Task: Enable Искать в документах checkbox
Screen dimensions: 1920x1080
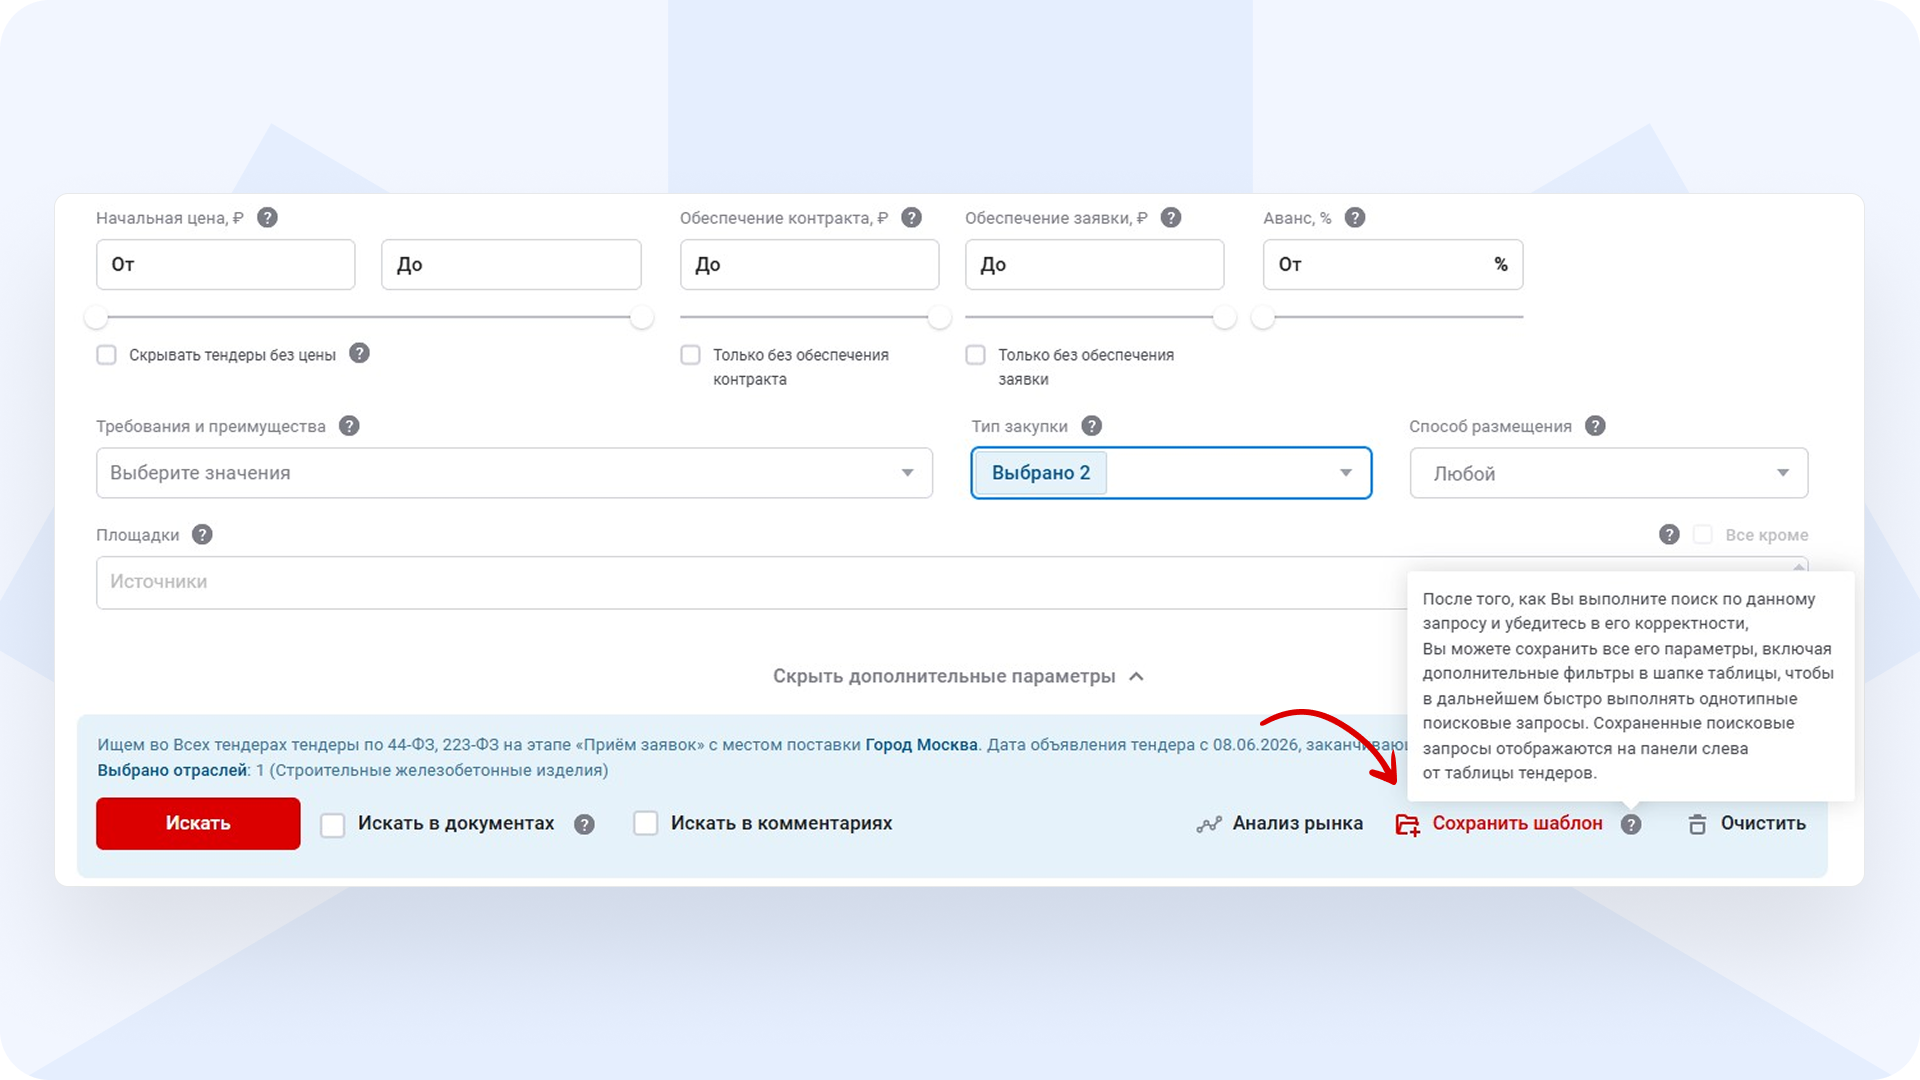Action: [x=333, y=825]
